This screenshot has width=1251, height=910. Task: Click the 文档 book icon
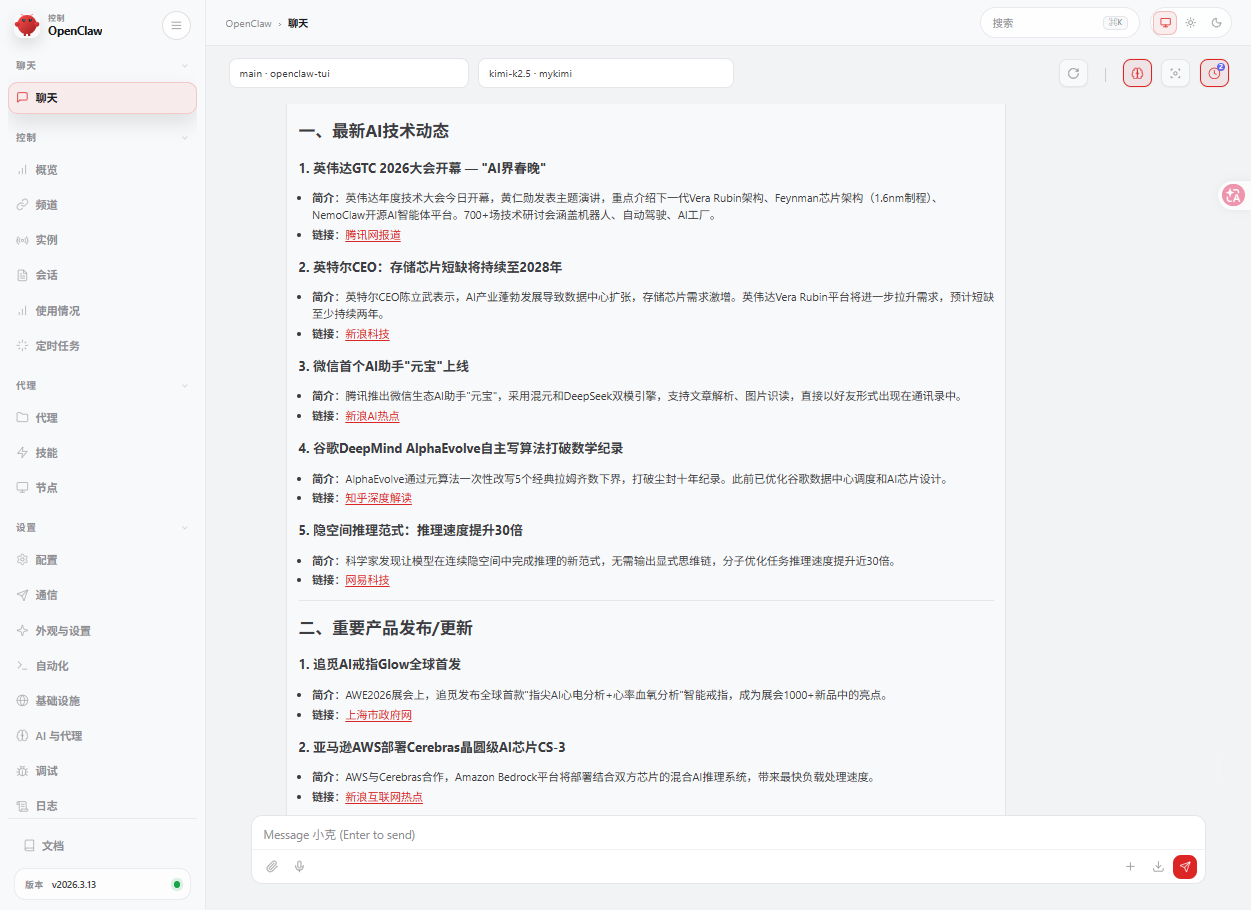click(29, 846)
